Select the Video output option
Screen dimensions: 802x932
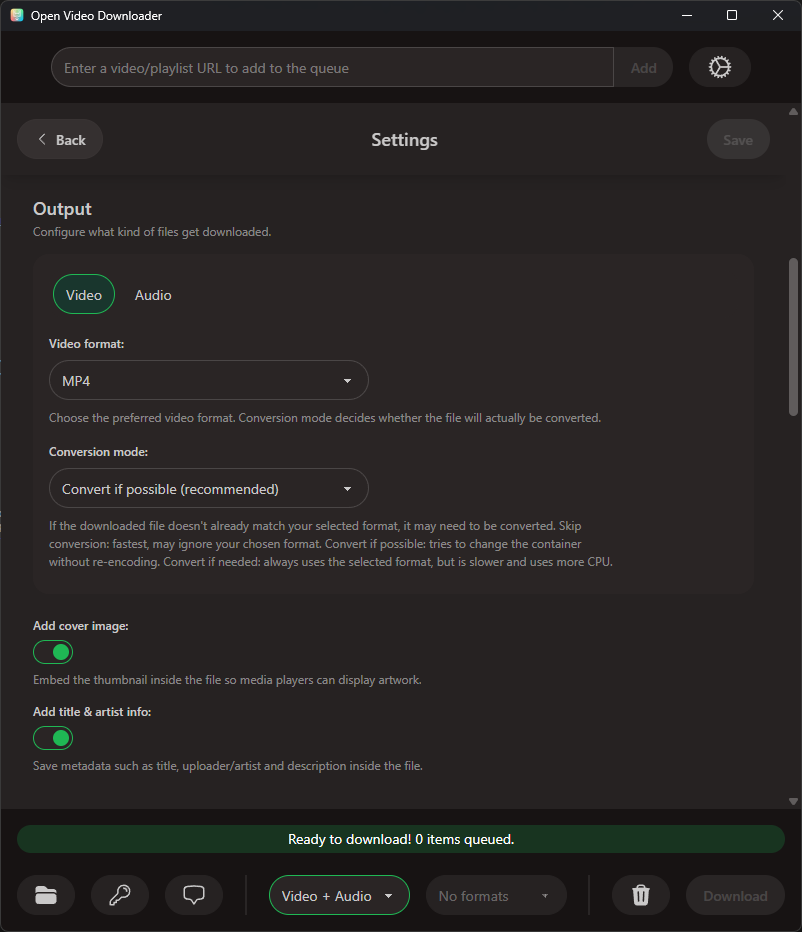[83, 294]
